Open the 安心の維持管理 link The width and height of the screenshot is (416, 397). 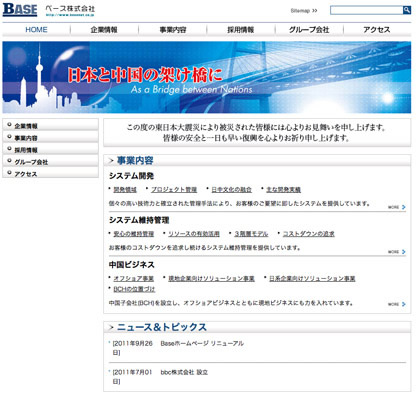pyautogui.click(x=134, y=234)
